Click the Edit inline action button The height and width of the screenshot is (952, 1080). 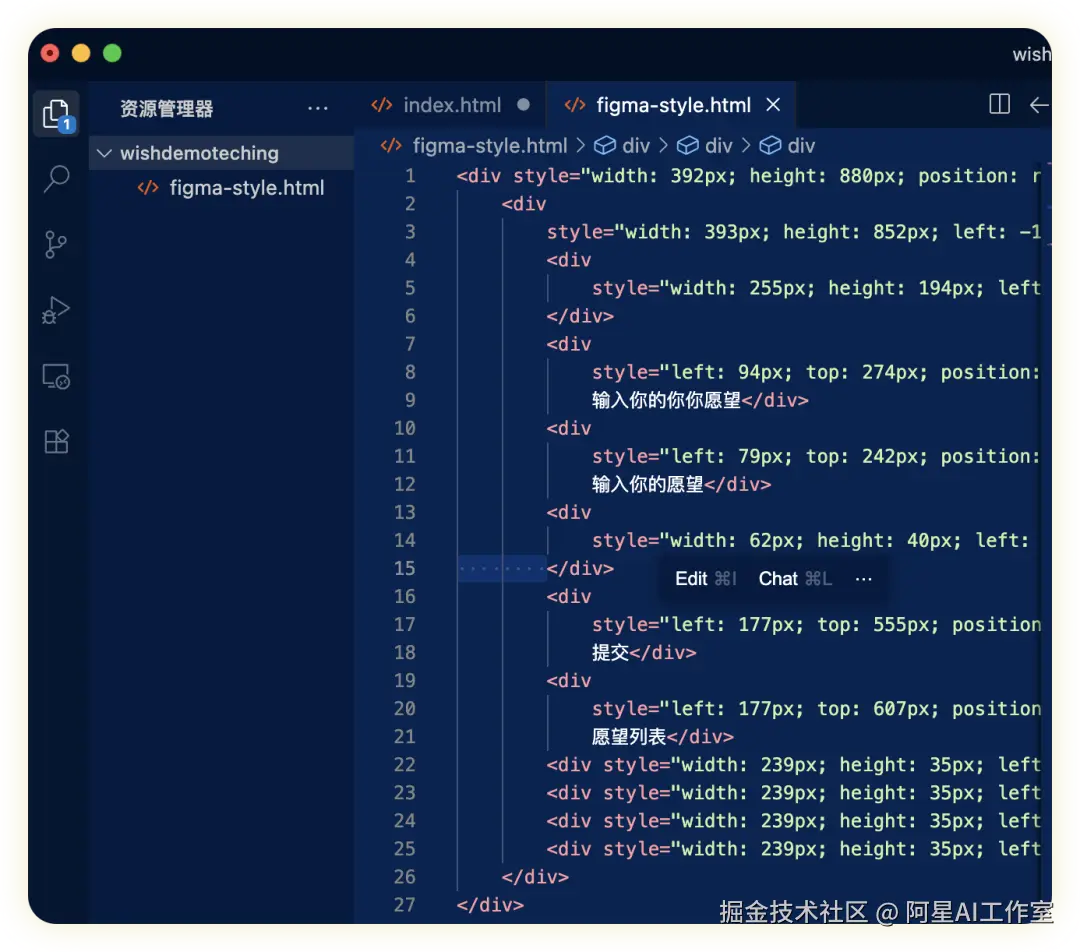705,579
